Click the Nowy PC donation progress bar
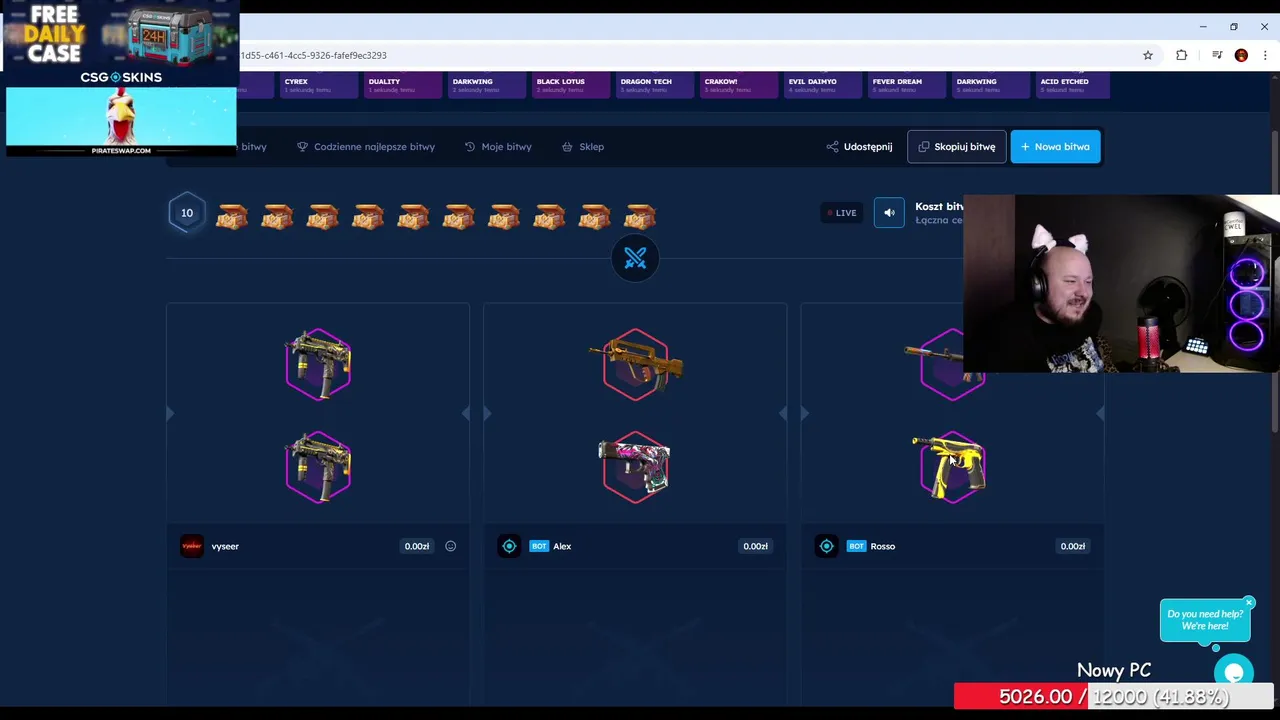The image size is (1280, 720). [x=1113, y=696]
